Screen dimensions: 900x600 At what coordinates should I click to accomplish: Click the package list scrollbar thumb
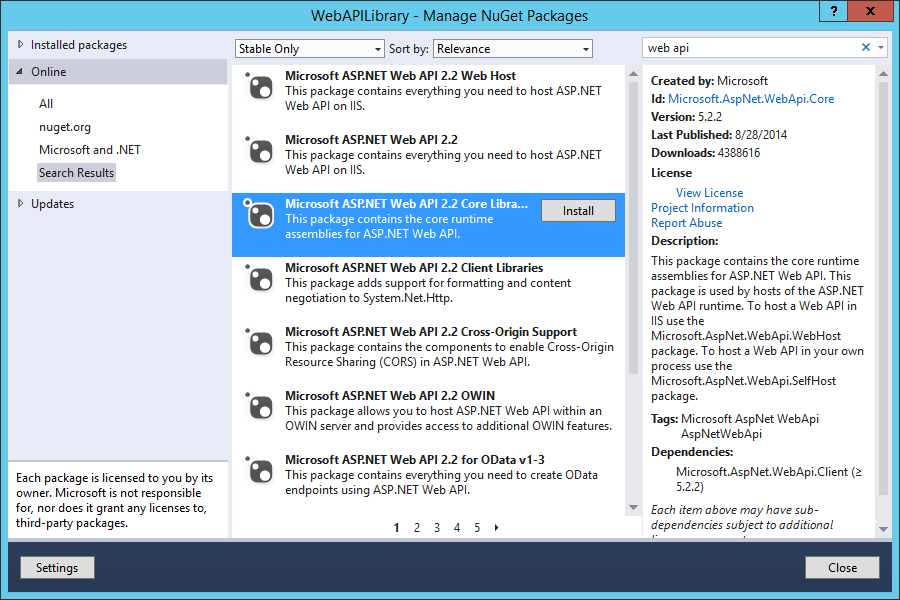point(634,228)
